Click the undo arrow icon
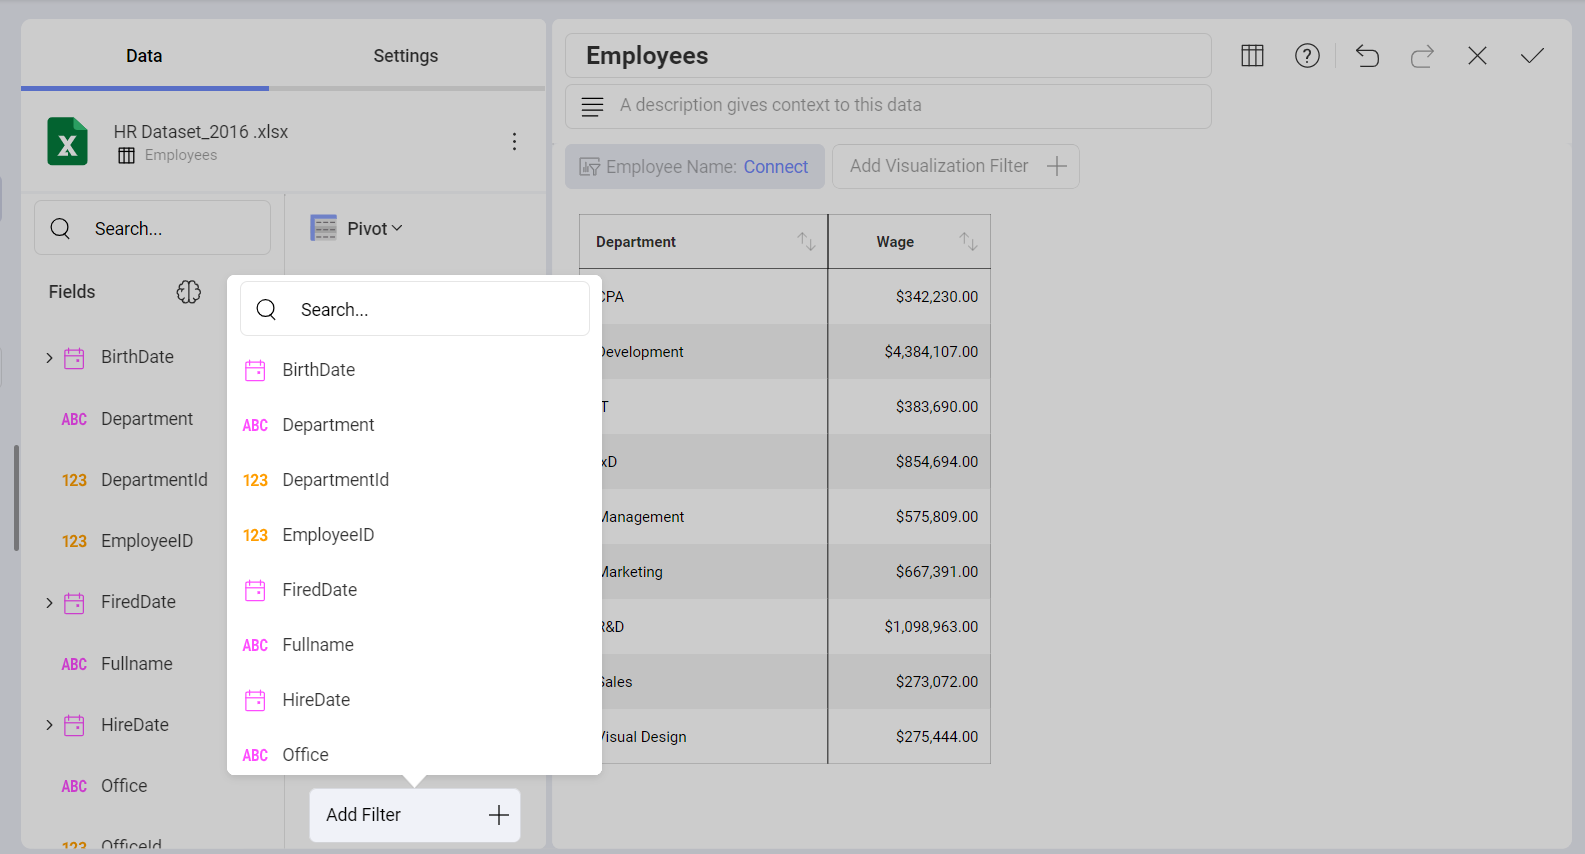The height and width of the screenshot is (854, 1585). (x=1367, y=56)
